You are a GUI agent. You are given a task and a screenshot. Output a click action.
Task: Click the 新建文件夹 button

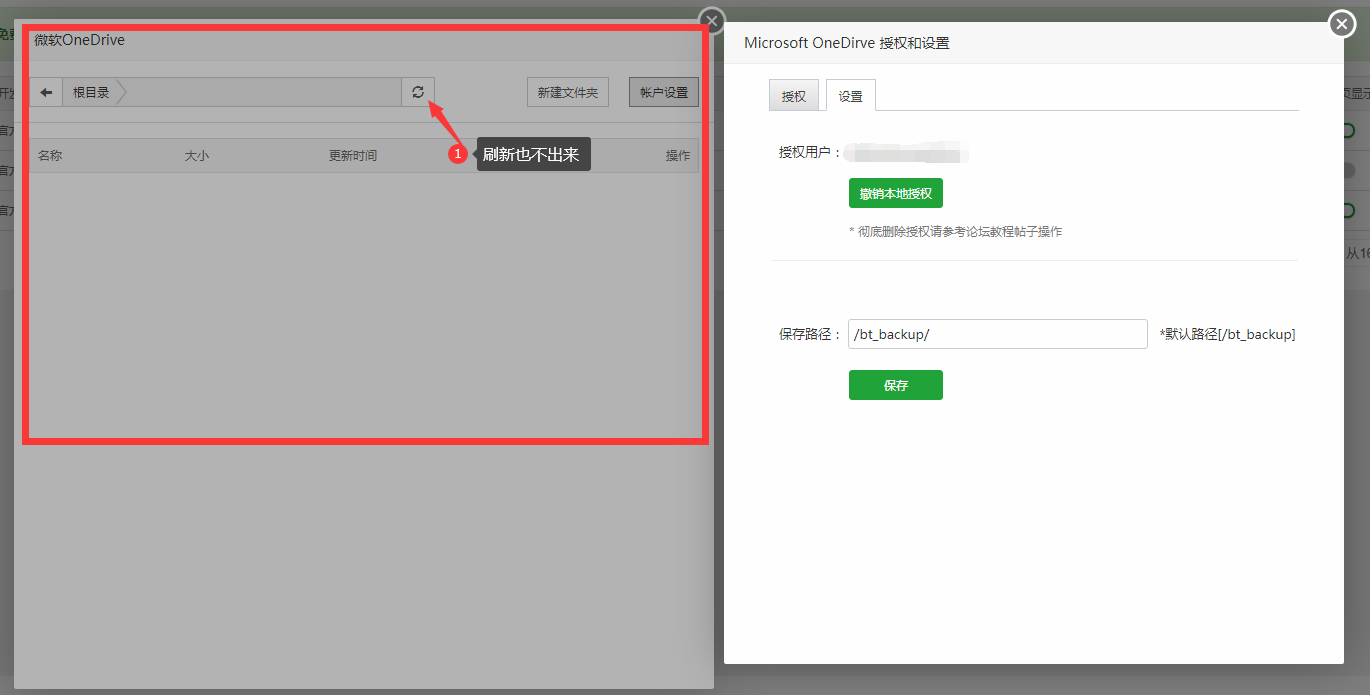pyautogui.click(x=568, y=92)
